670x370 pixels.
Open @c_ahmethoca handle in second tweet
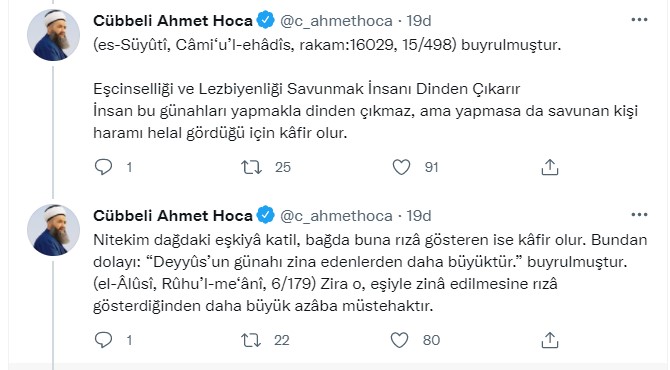336,215
